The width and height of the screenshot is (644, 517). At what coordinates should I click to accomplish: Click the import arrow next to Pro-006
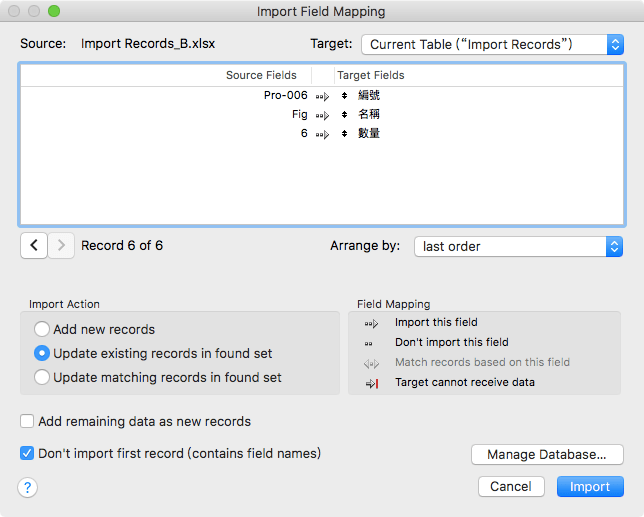[x=321, y=96]
